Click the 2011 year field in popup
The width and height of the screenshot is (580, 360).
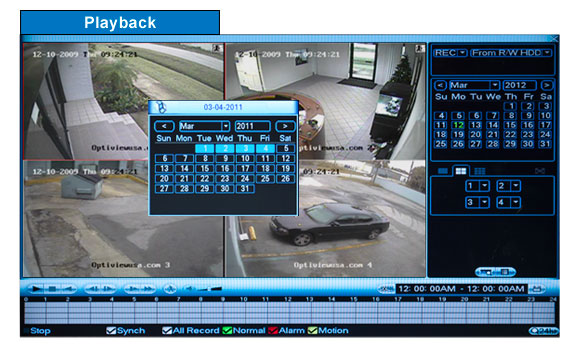[252, 126]
